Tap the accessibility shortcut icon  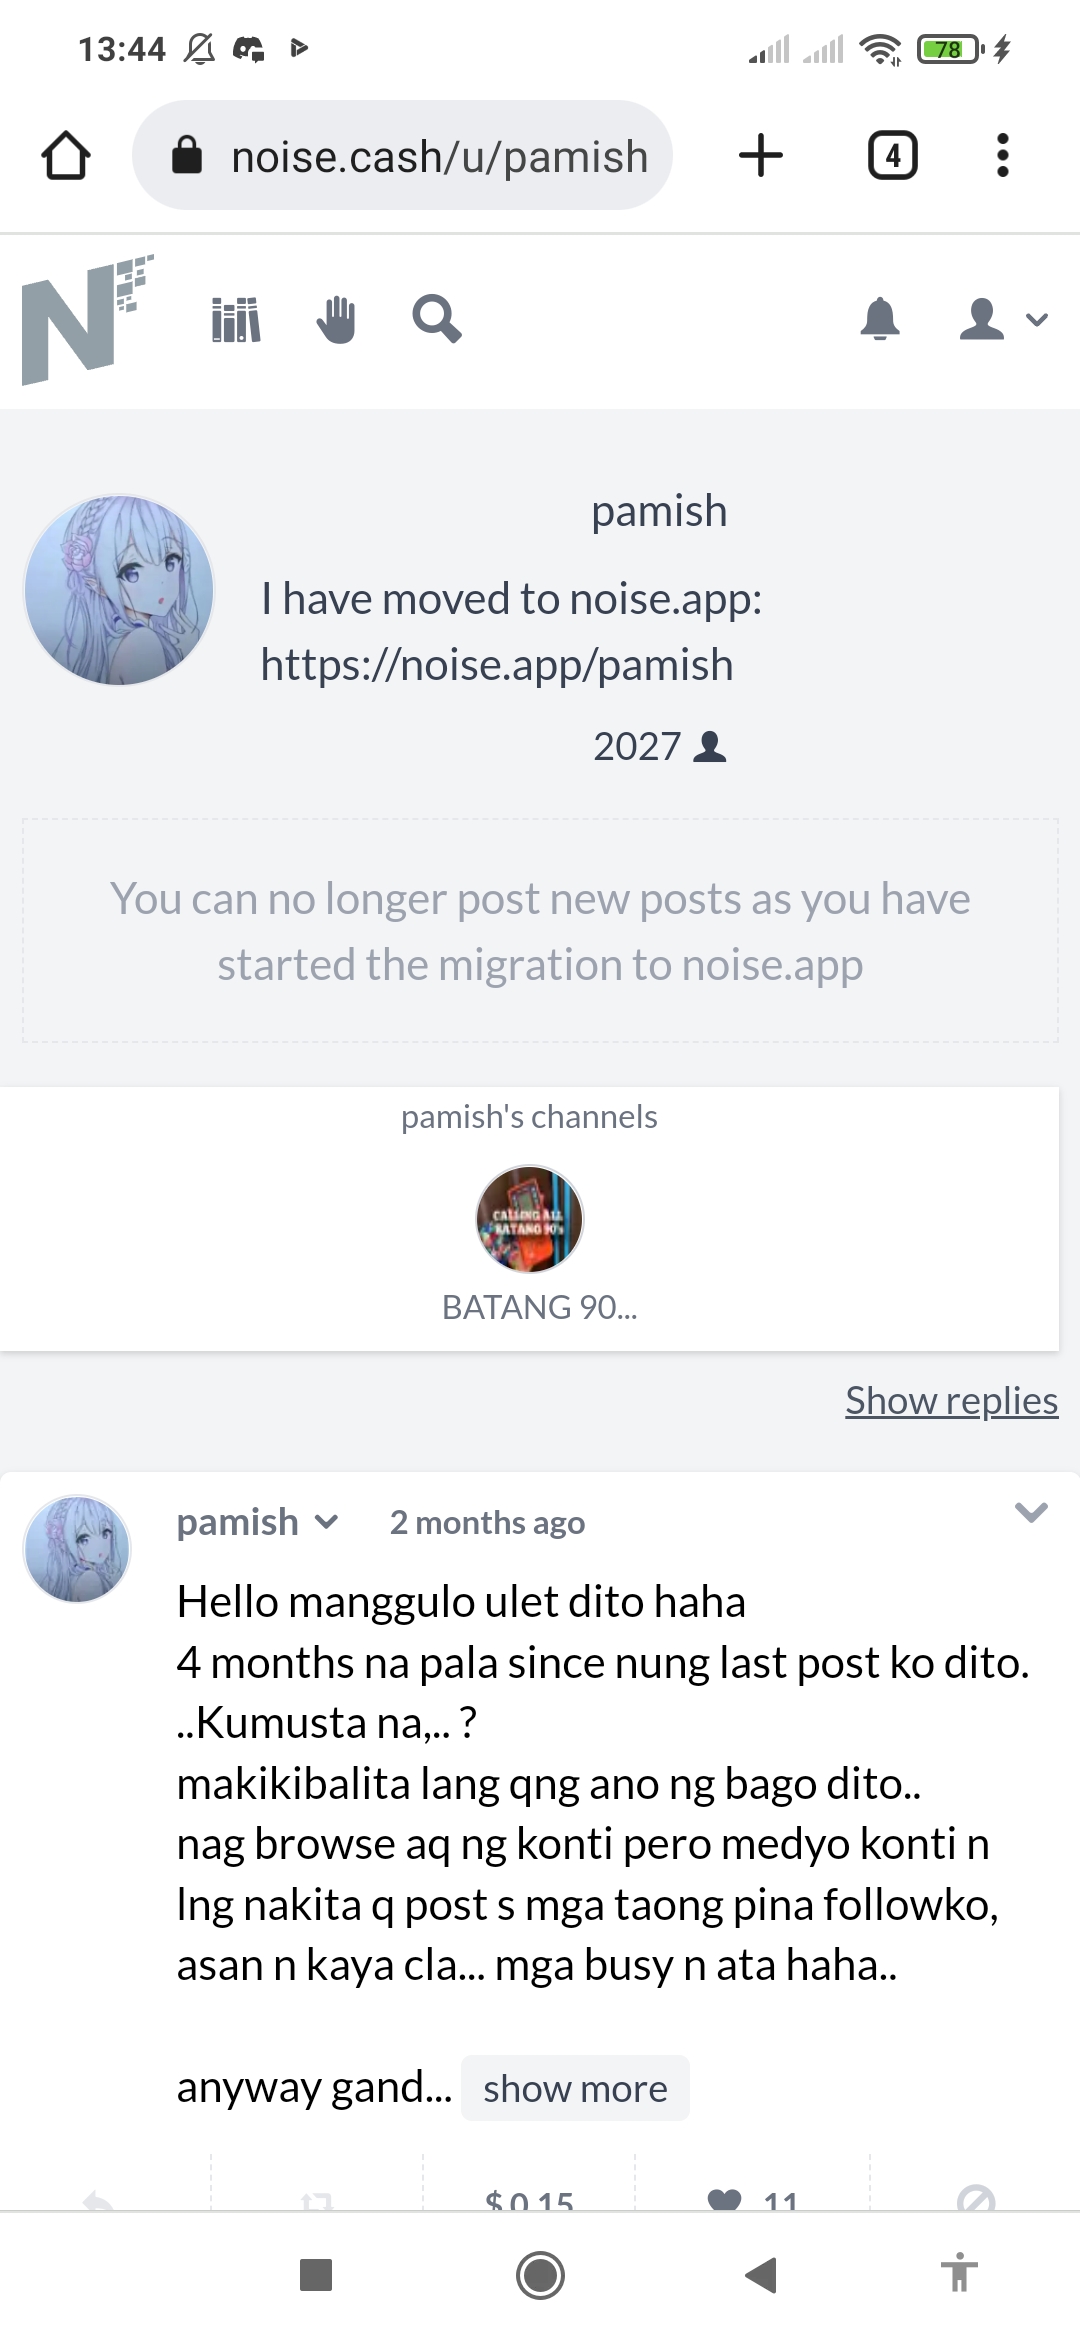[x=959, y=2272]
